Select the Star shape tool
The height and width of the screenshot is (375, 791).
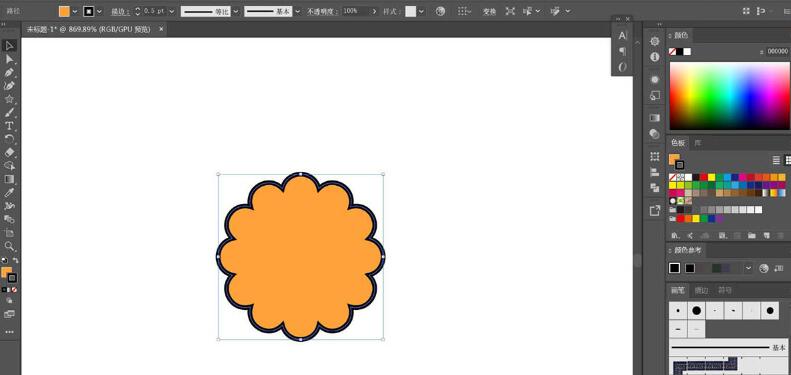coord(9,99)
